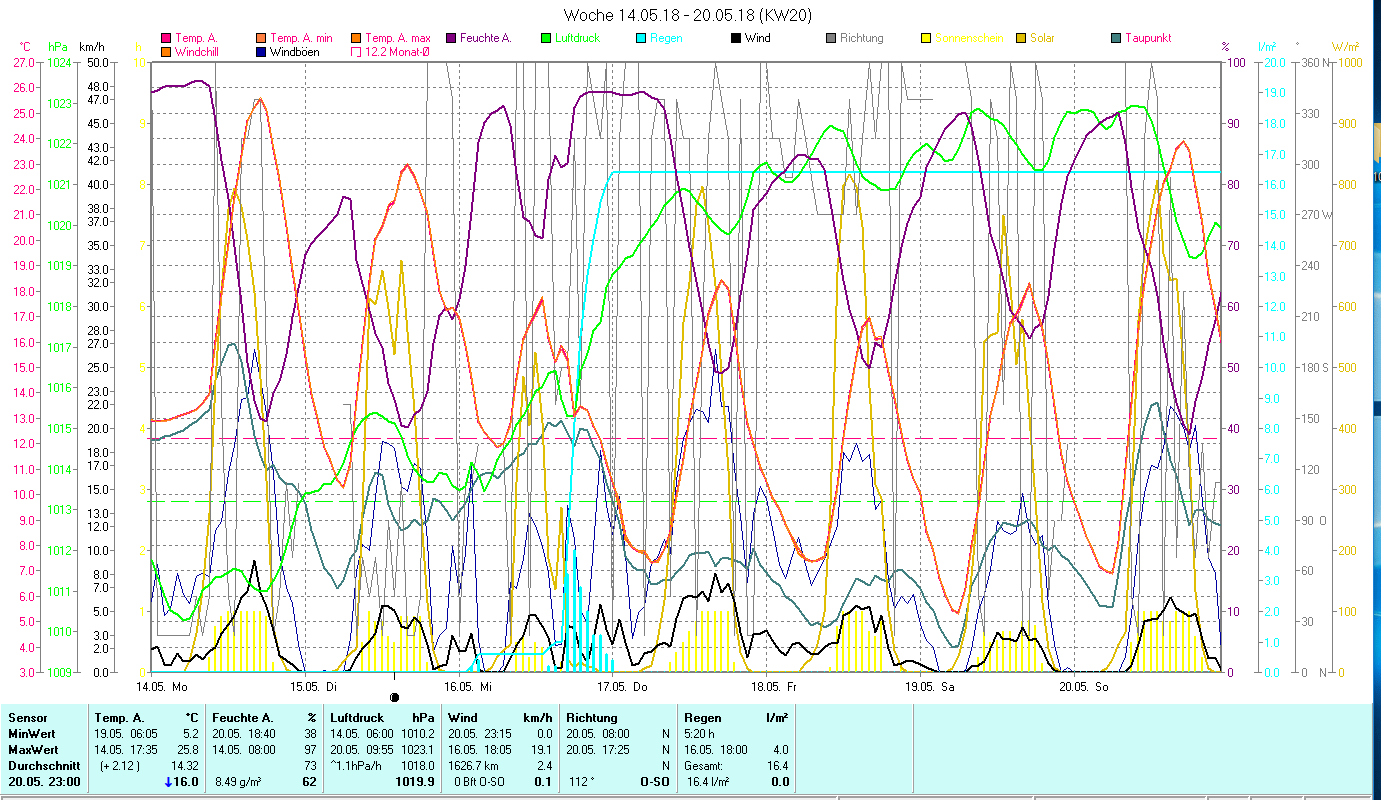
Task: Click the rain duration '5:20 h'
Action: (701, 734)
